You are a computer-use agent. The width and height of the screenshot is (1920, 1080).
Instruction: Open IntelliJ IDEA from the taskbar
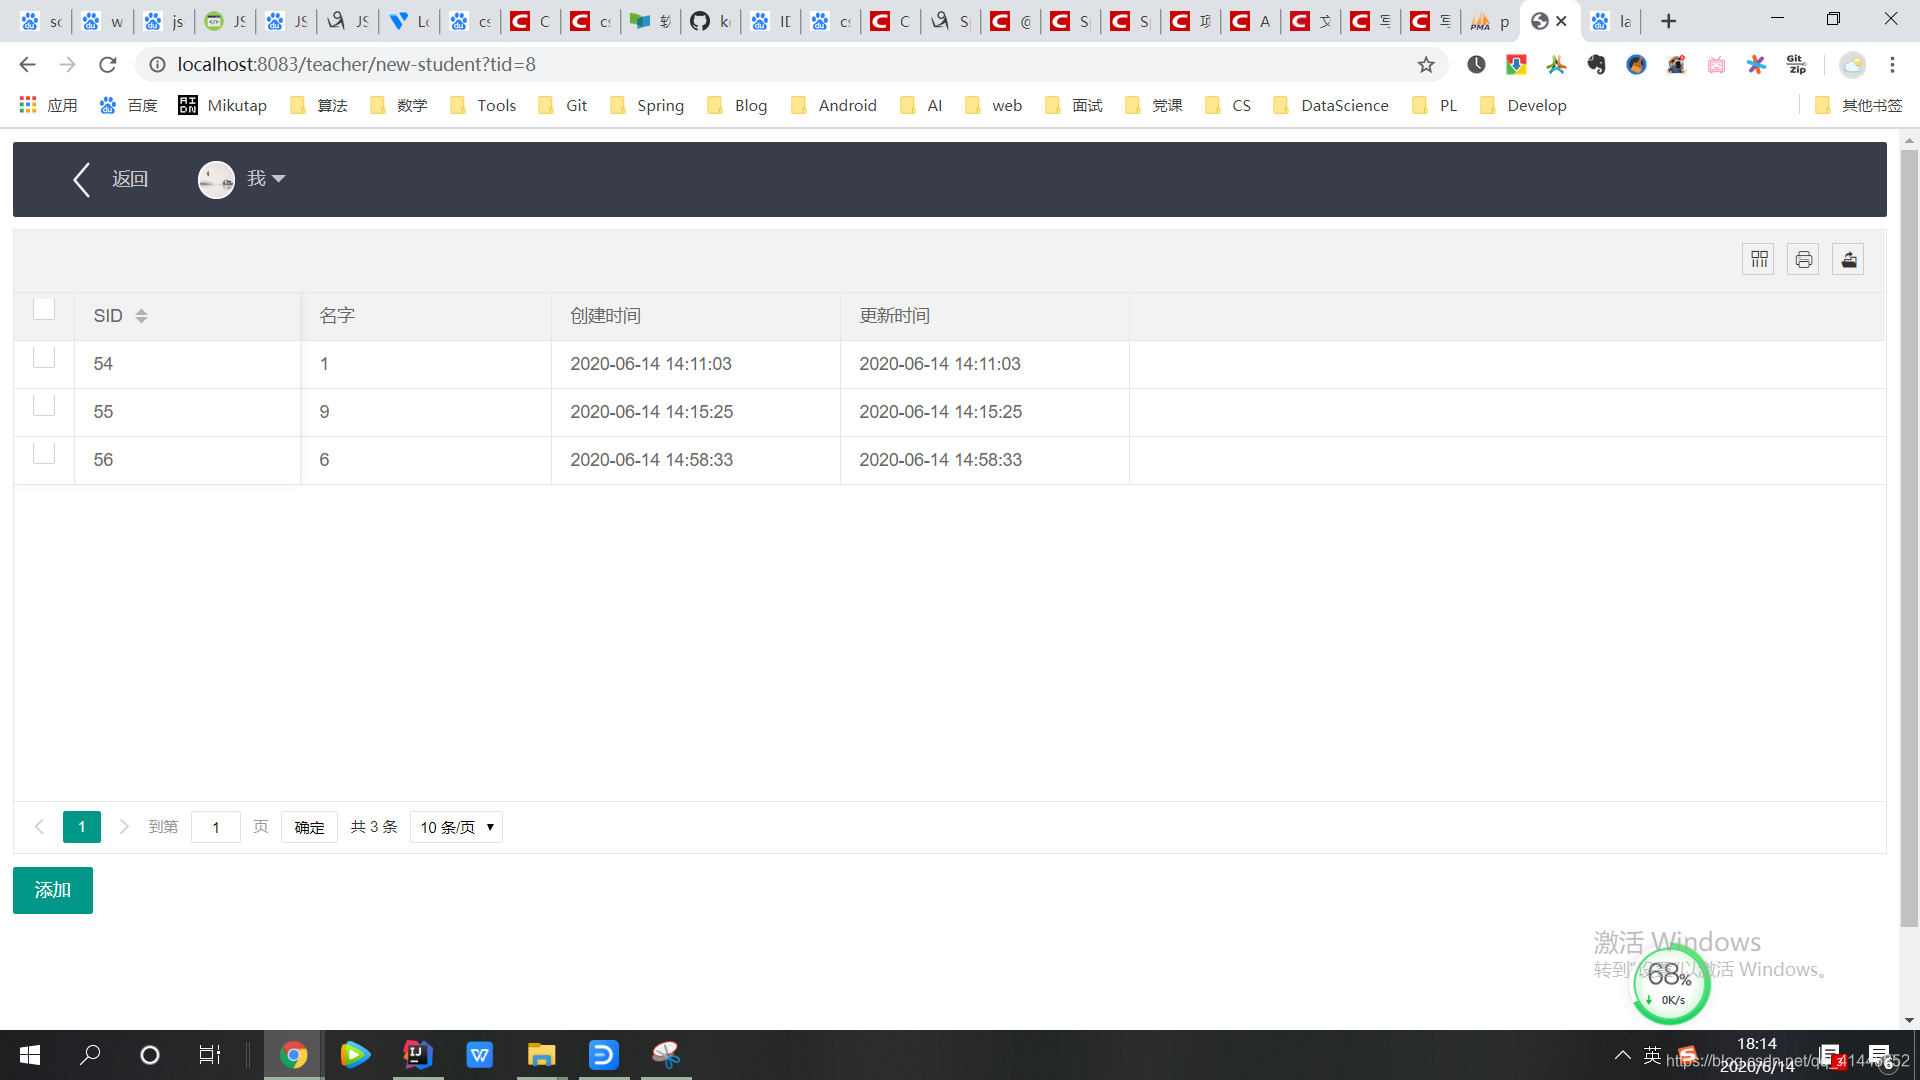[x=417, y=1054]
